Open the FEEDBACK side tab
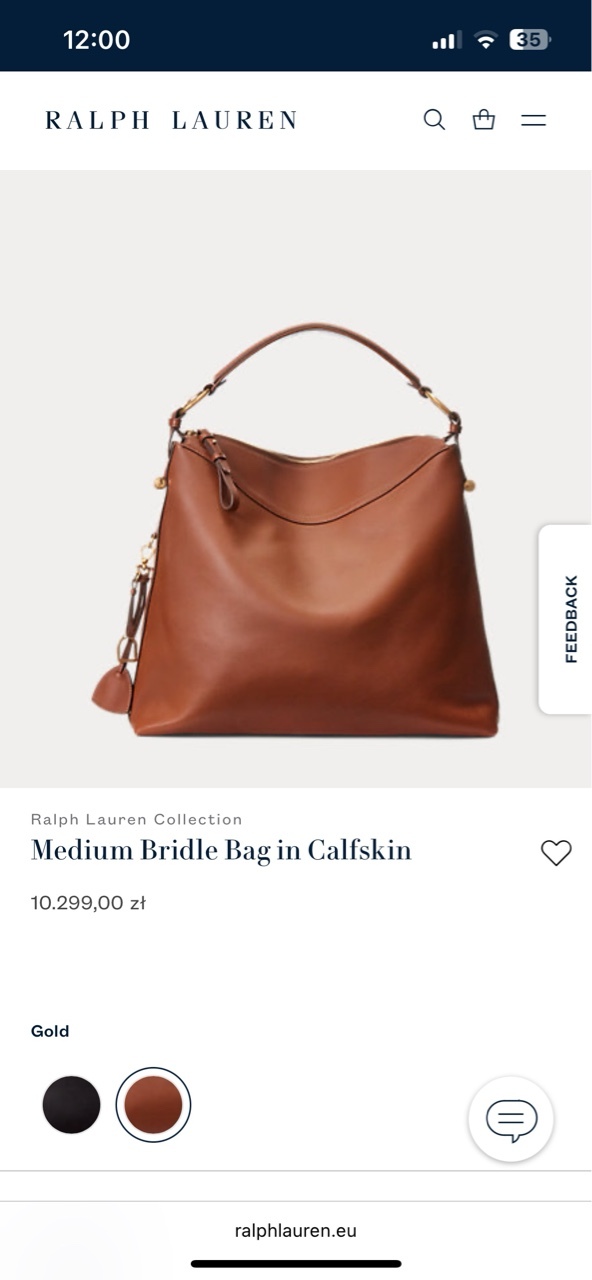The image size is (592, 1280). [x=566, y=619]
